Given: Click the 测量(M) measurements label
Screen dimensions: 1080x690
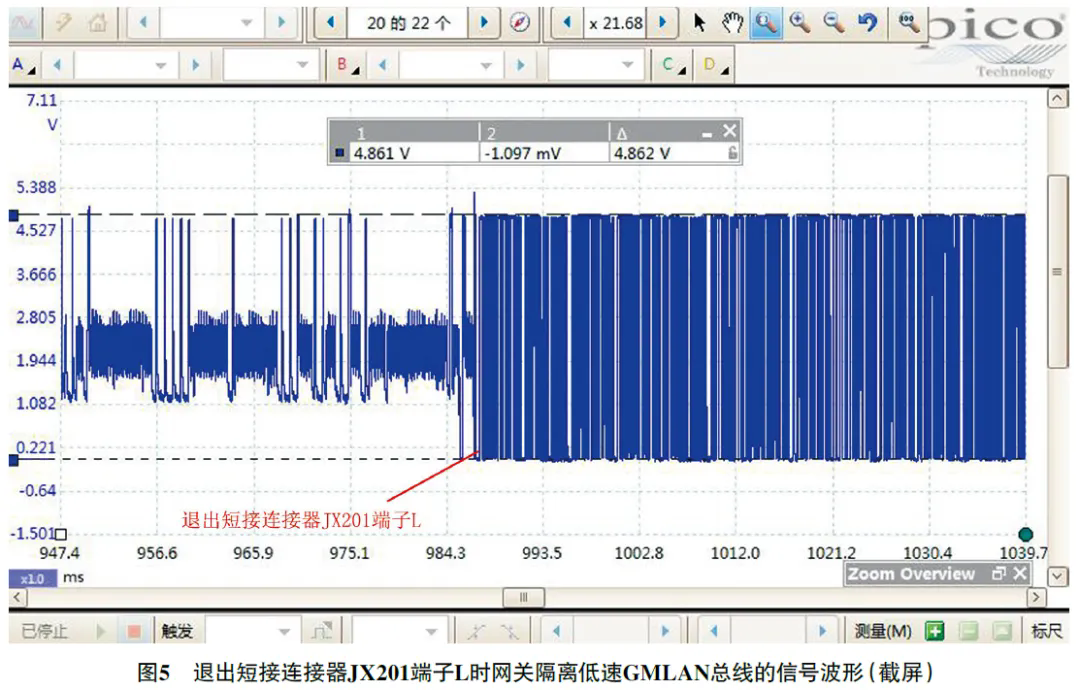Looking at the screenshot, I should coord(882,631).
